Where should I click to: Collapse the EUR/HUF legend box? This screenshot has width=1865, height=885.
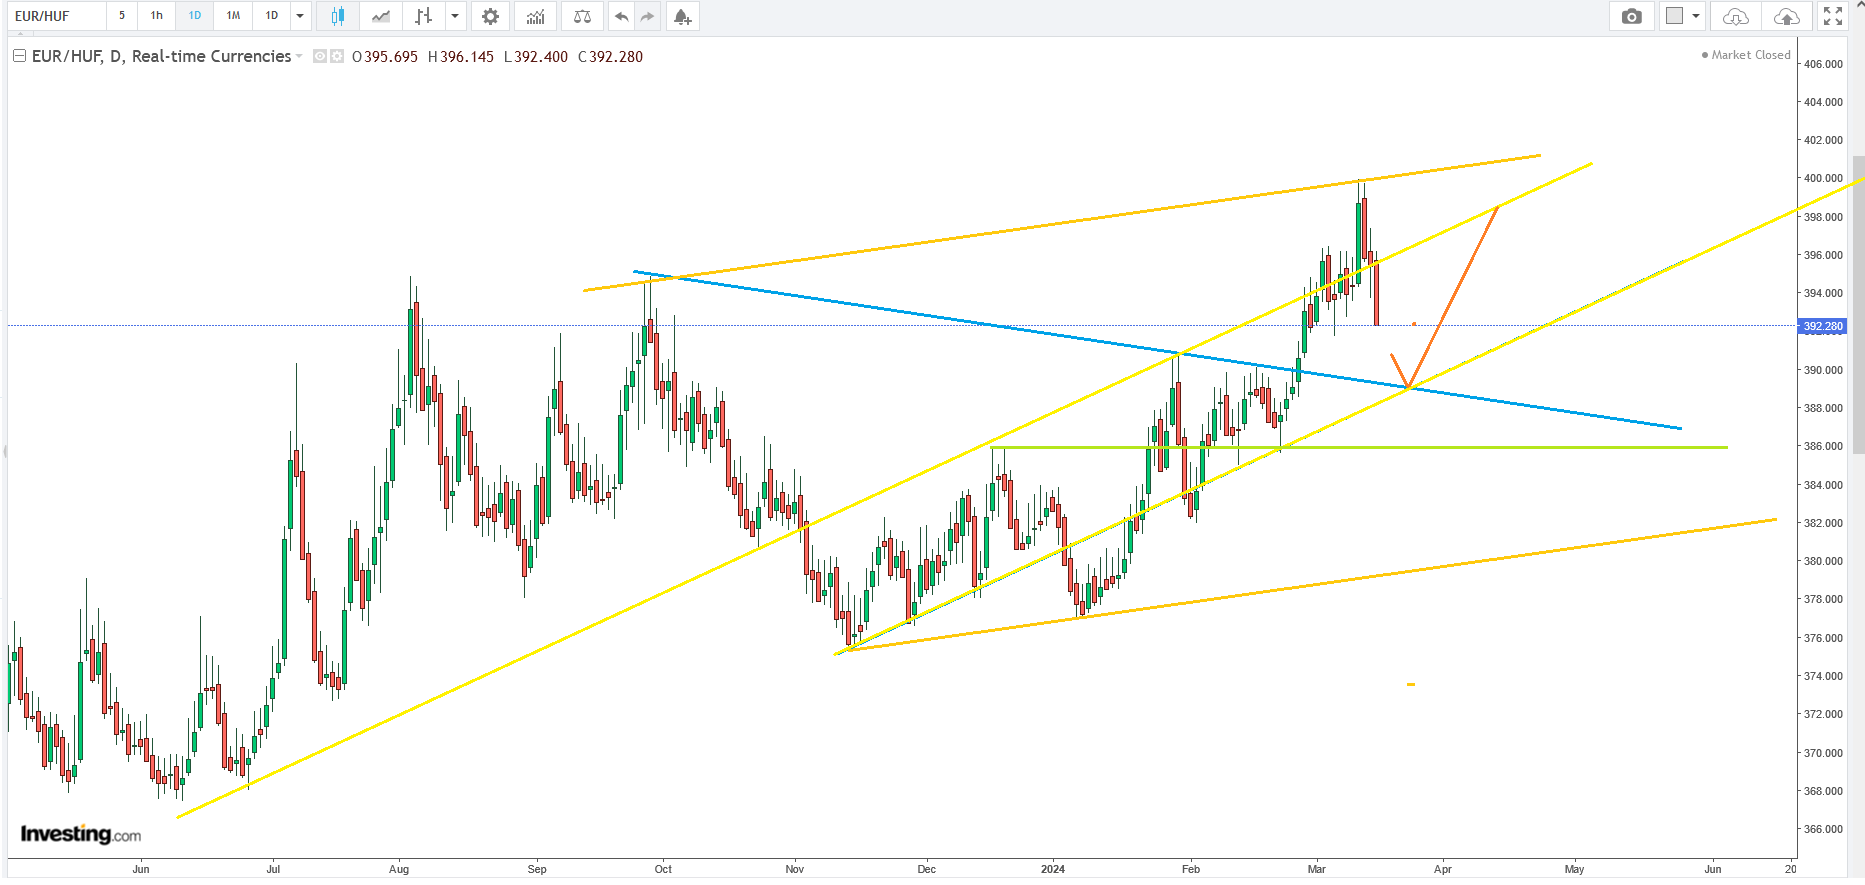click(x=19, y=56)
